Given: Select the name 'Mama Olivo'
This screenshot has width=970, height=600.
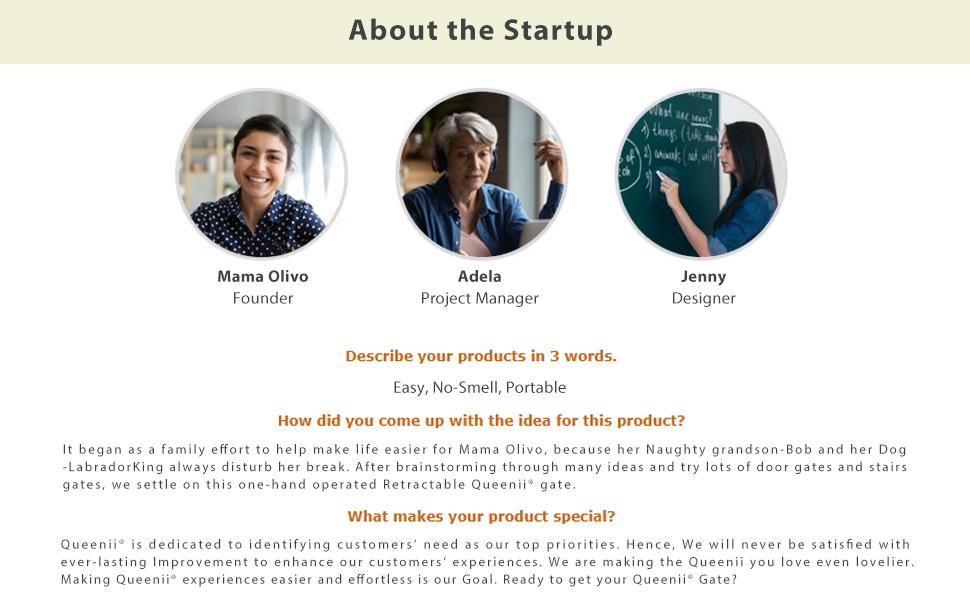Looking at the screenshot, I should coord(263,276).
